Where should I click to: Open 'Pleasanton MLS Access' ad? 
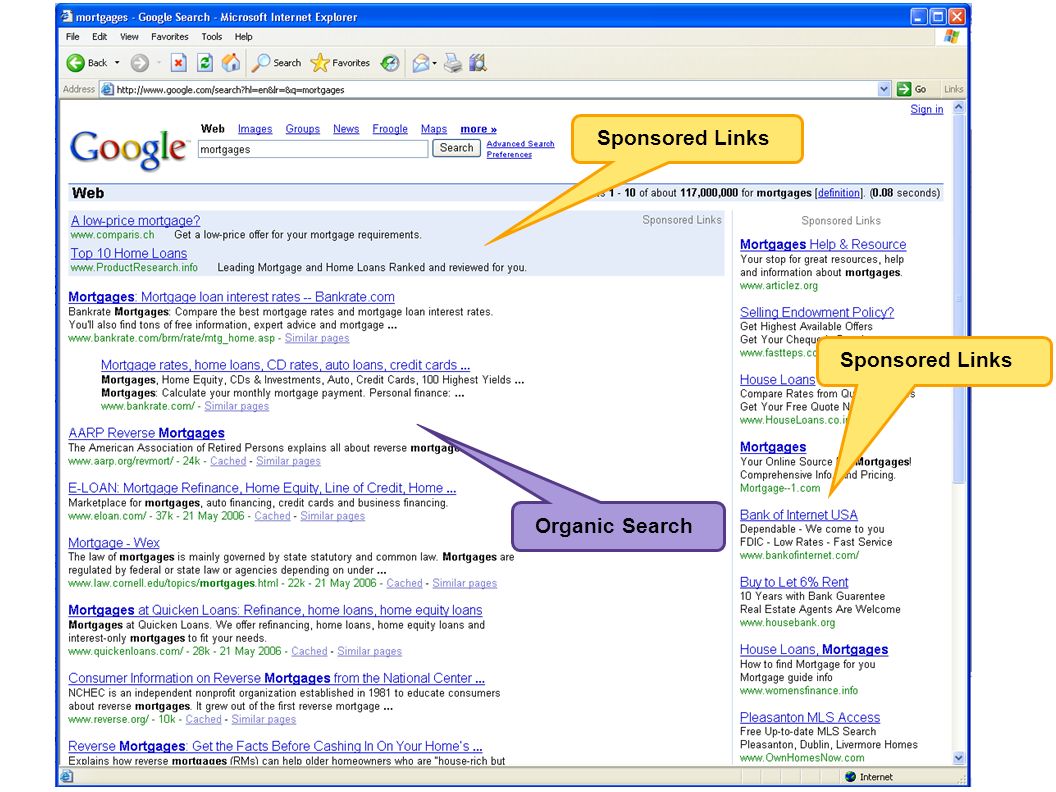click(810, 717)
